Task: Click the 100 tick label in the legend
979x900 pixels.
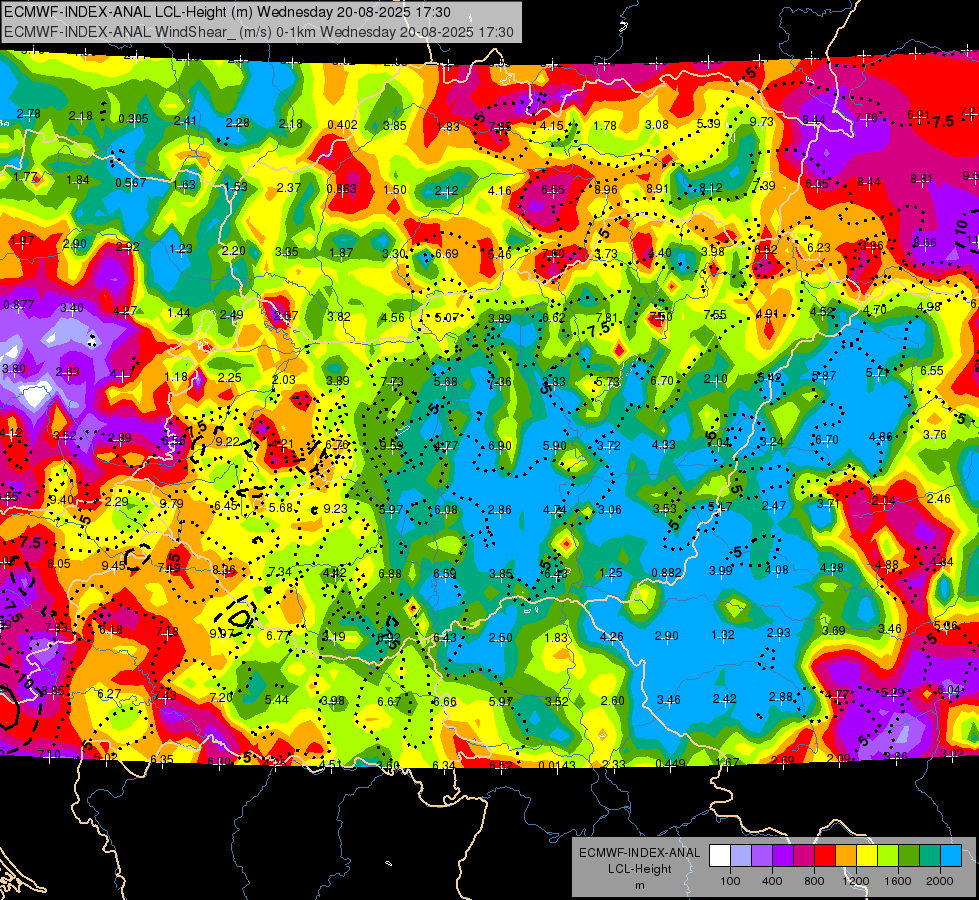Action: click(731, 881)
